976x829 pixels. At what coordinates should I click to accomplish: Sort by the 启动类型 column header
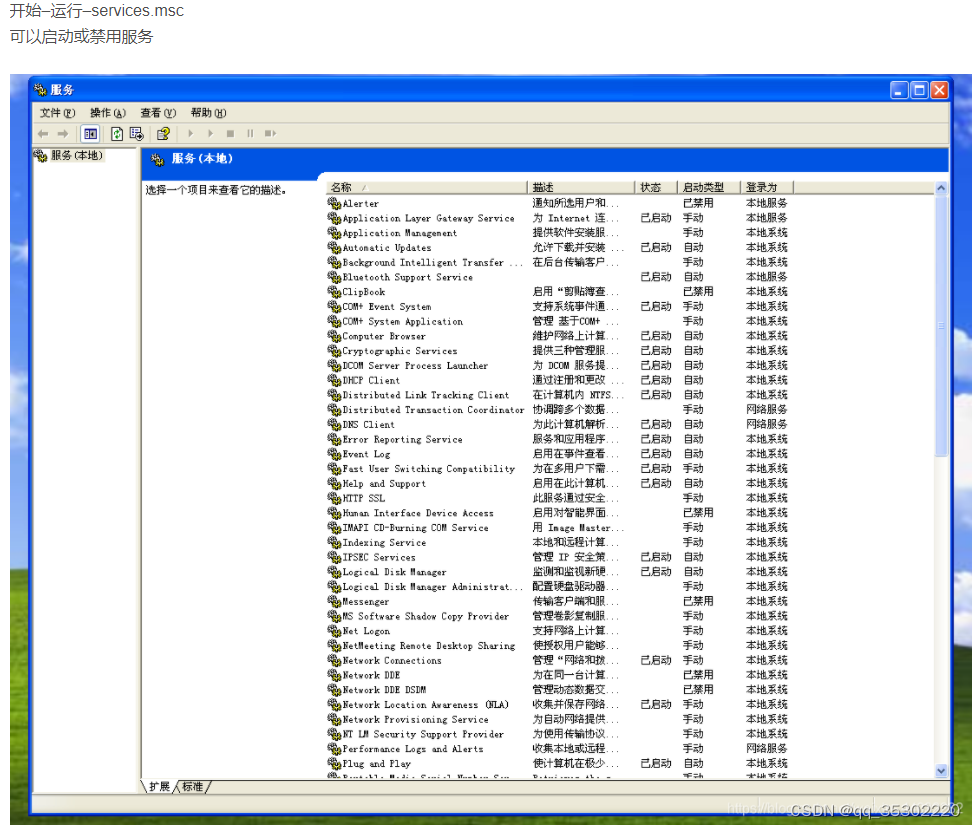(x=709, y=187)
